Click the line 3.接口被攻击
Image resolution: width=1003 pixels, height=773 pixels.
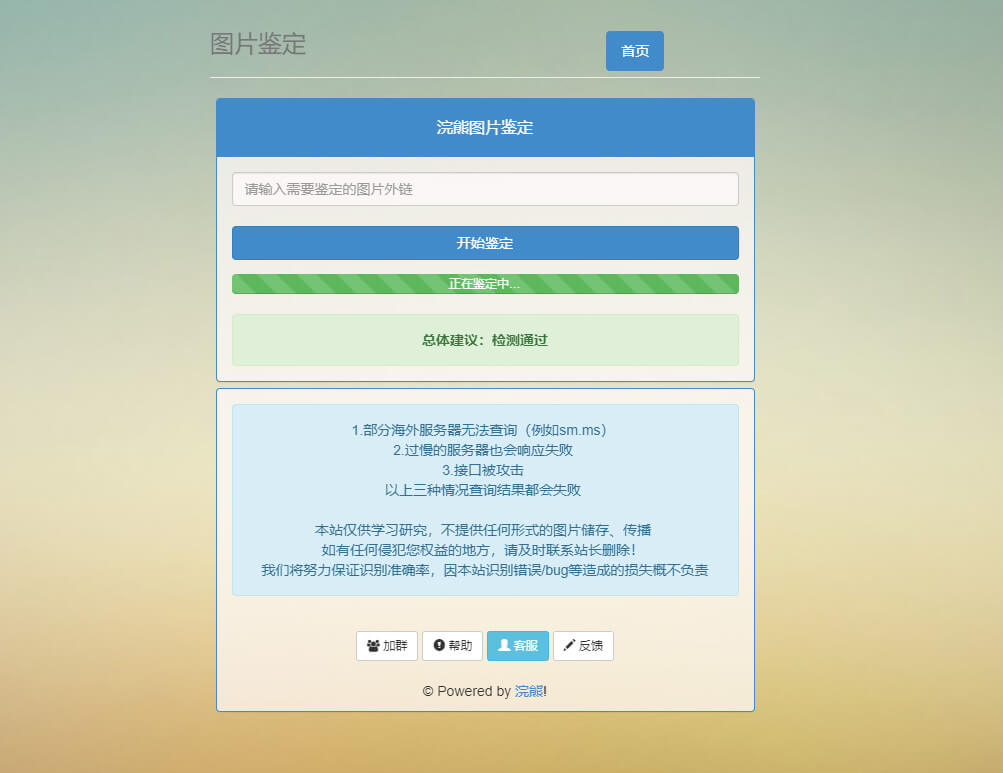[x=483, y=470]
